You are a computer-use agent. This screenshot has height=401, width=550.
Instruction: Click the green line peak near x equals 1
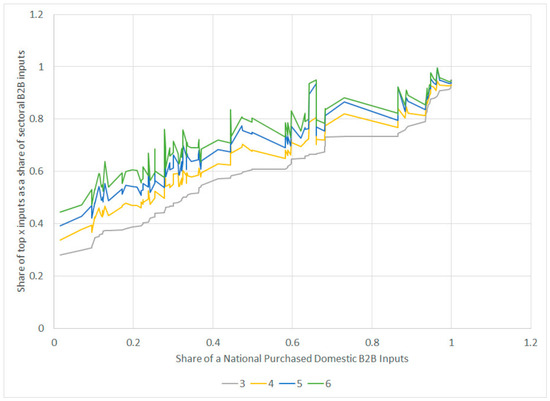[437, 68]
